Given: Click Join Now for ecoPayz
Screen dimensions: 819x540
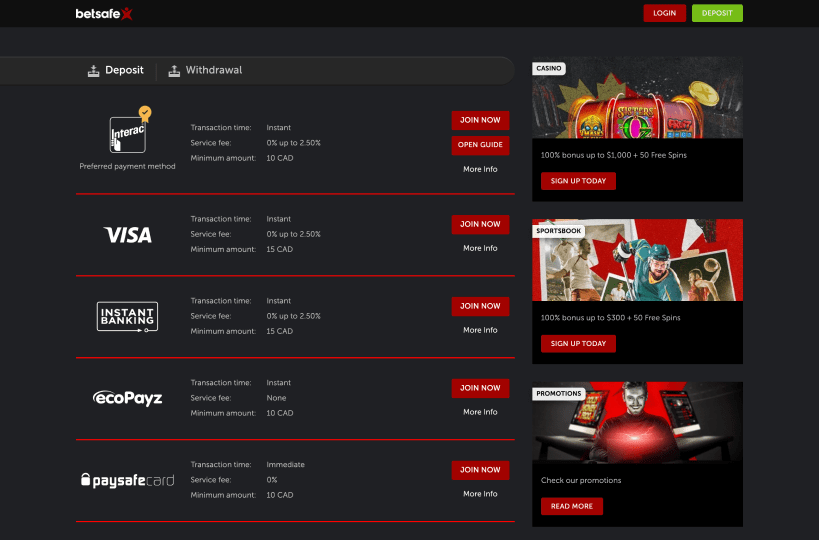Looking at the screenshot, I should coord(480,388).
